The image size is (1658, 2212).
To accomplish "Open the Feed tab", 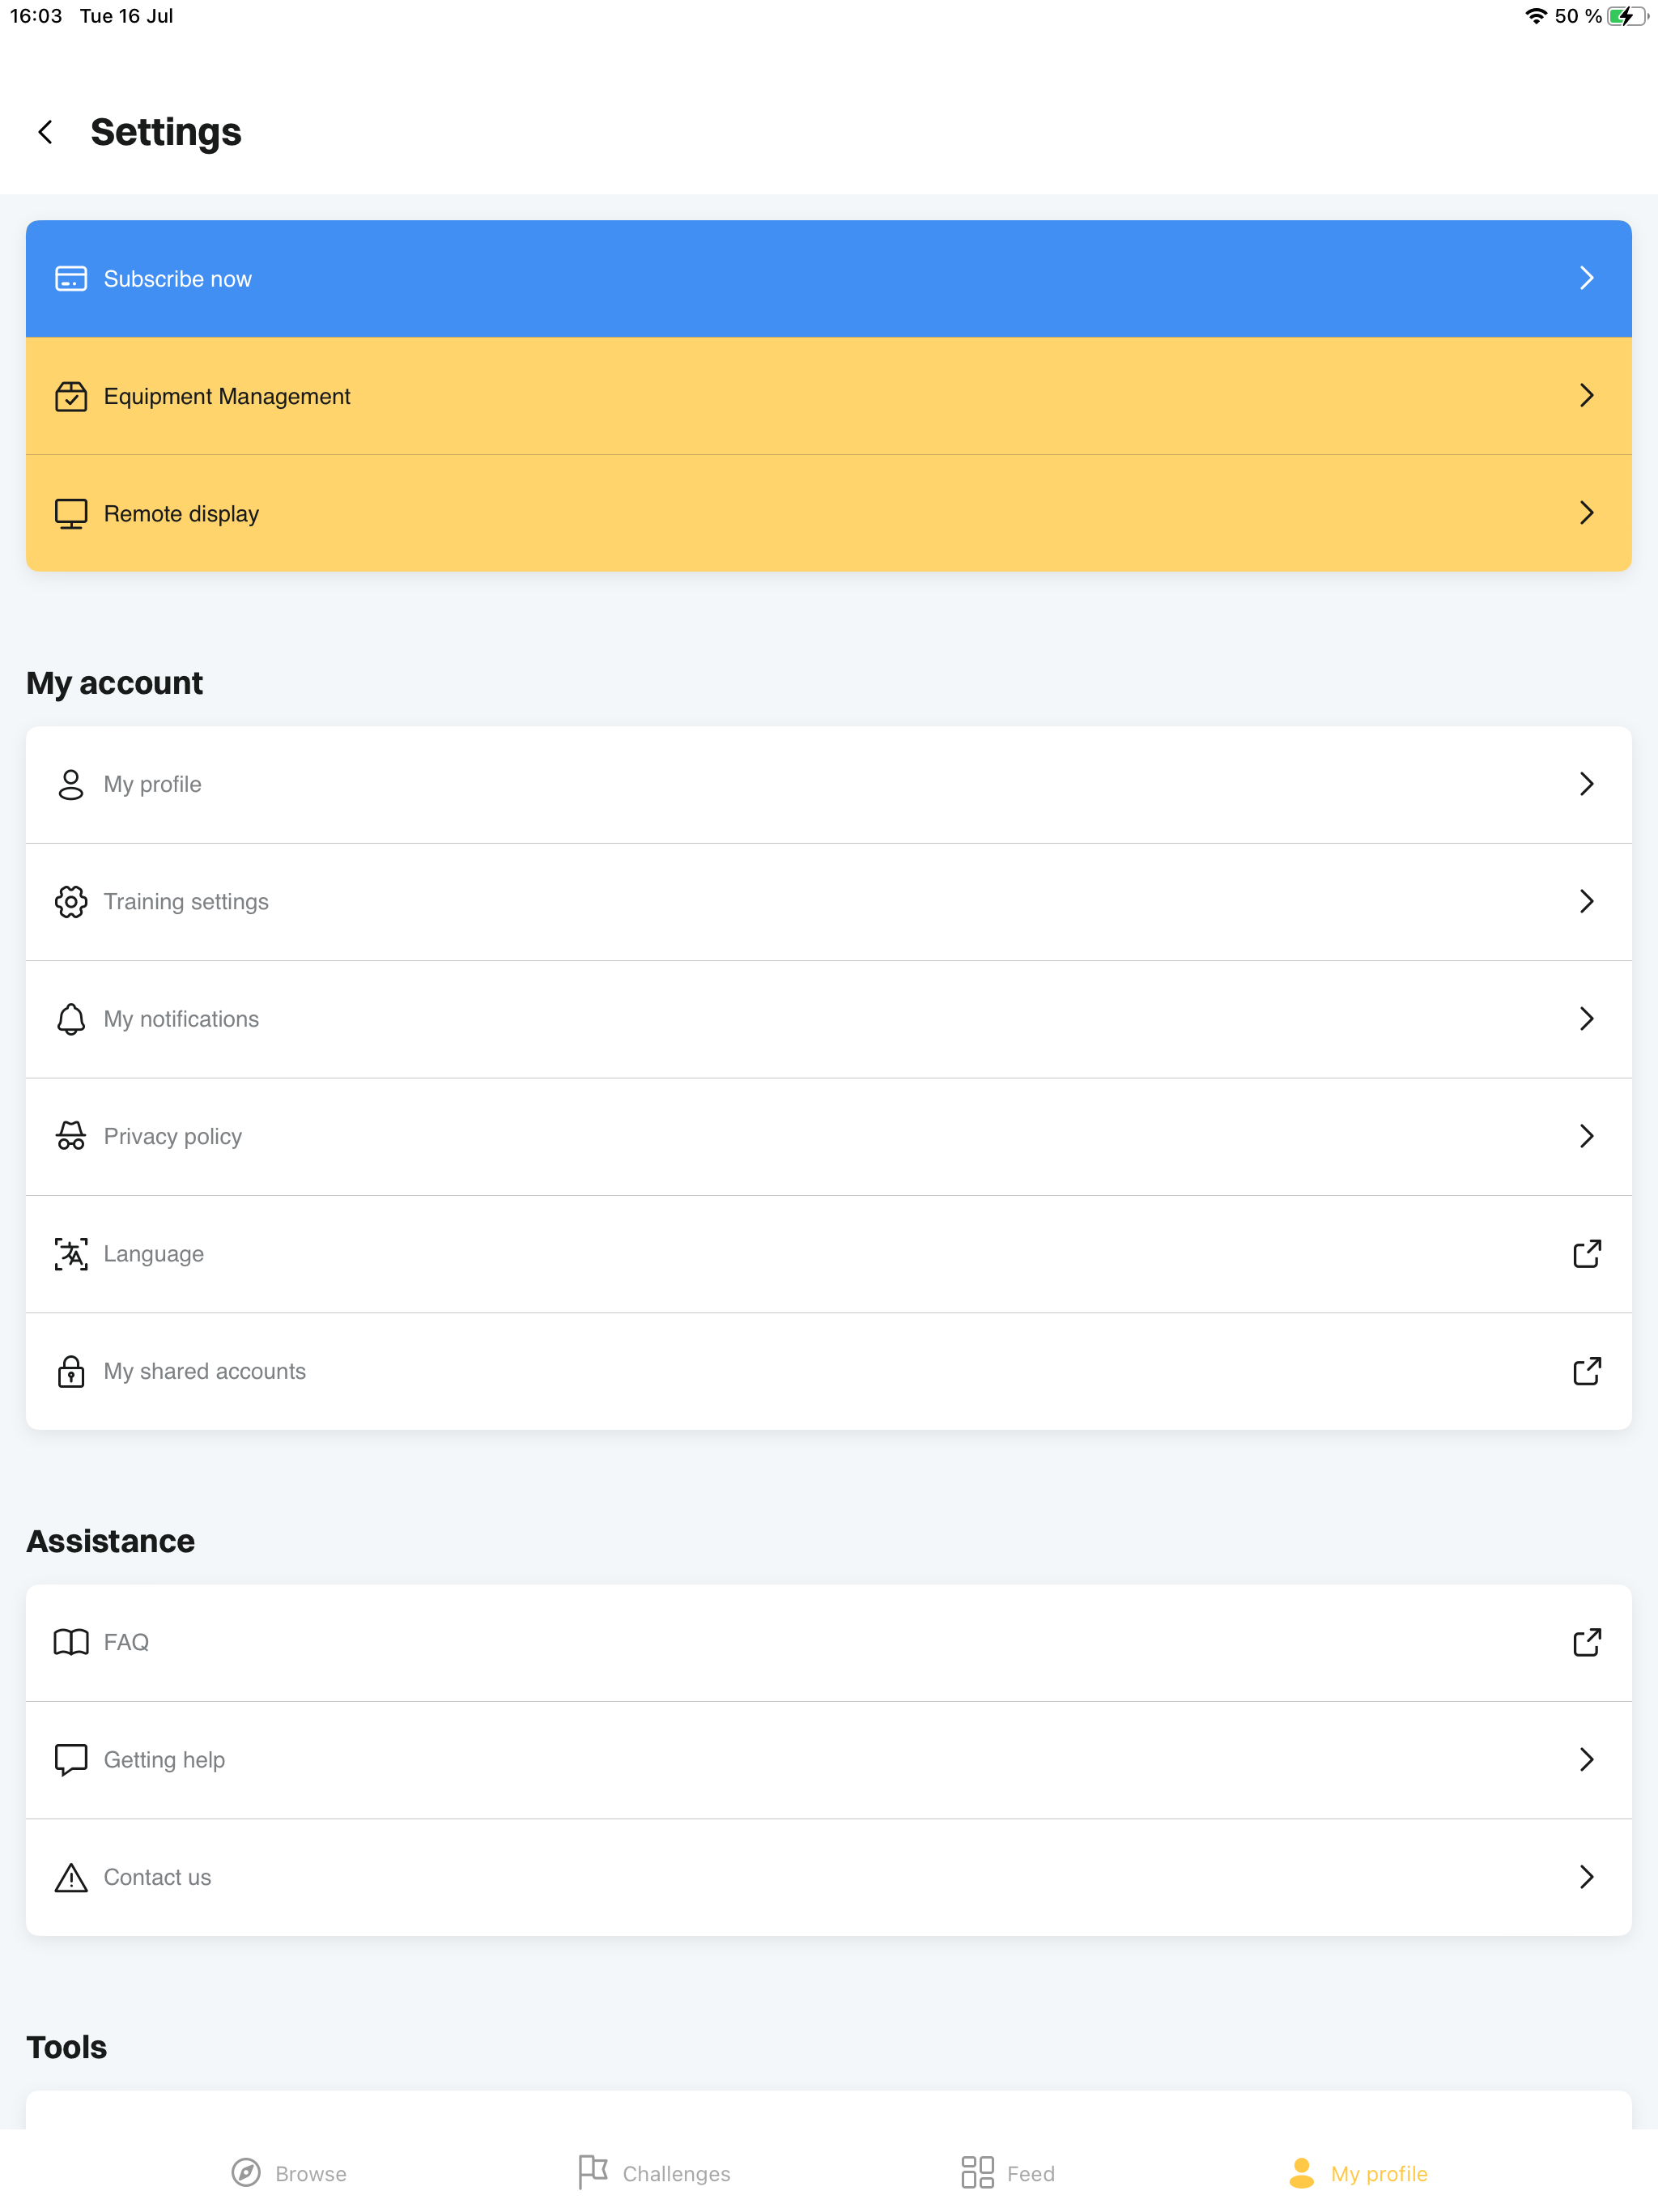I will click(1008, 2173).
